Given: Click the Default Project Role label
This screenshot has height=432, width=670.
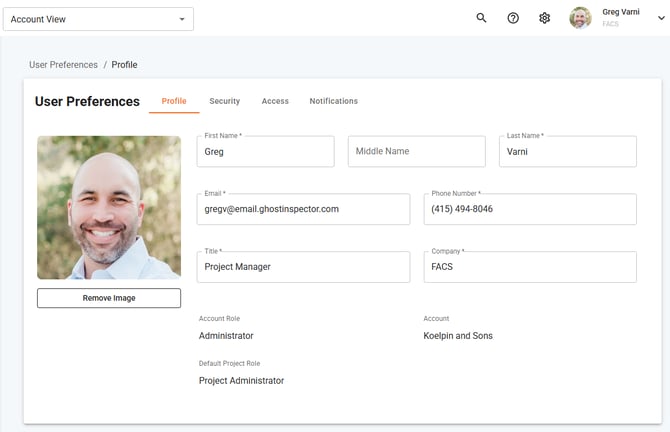Looking at the screenshot, I should tap(229, 364).
